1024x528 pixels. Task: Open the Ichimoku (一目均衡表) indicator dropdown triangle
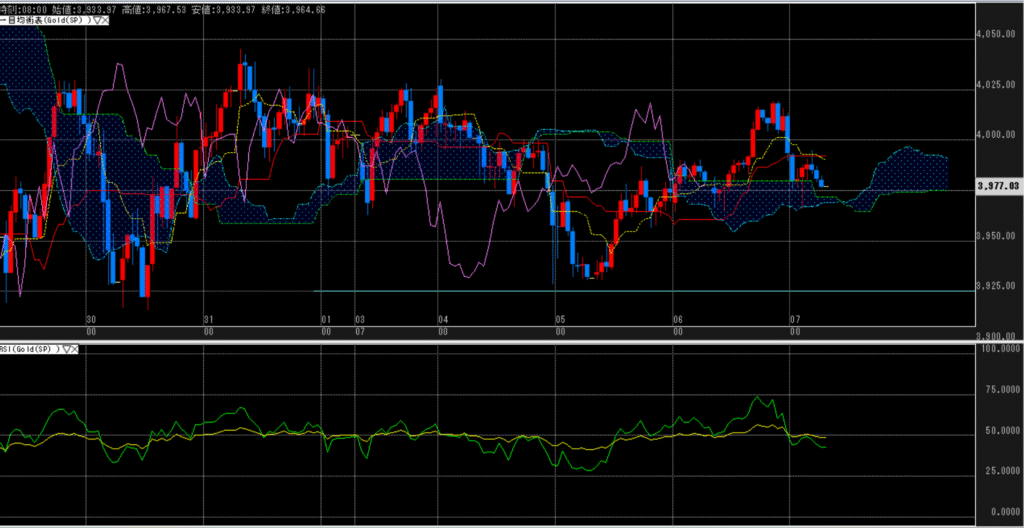[x=98, y=20]
